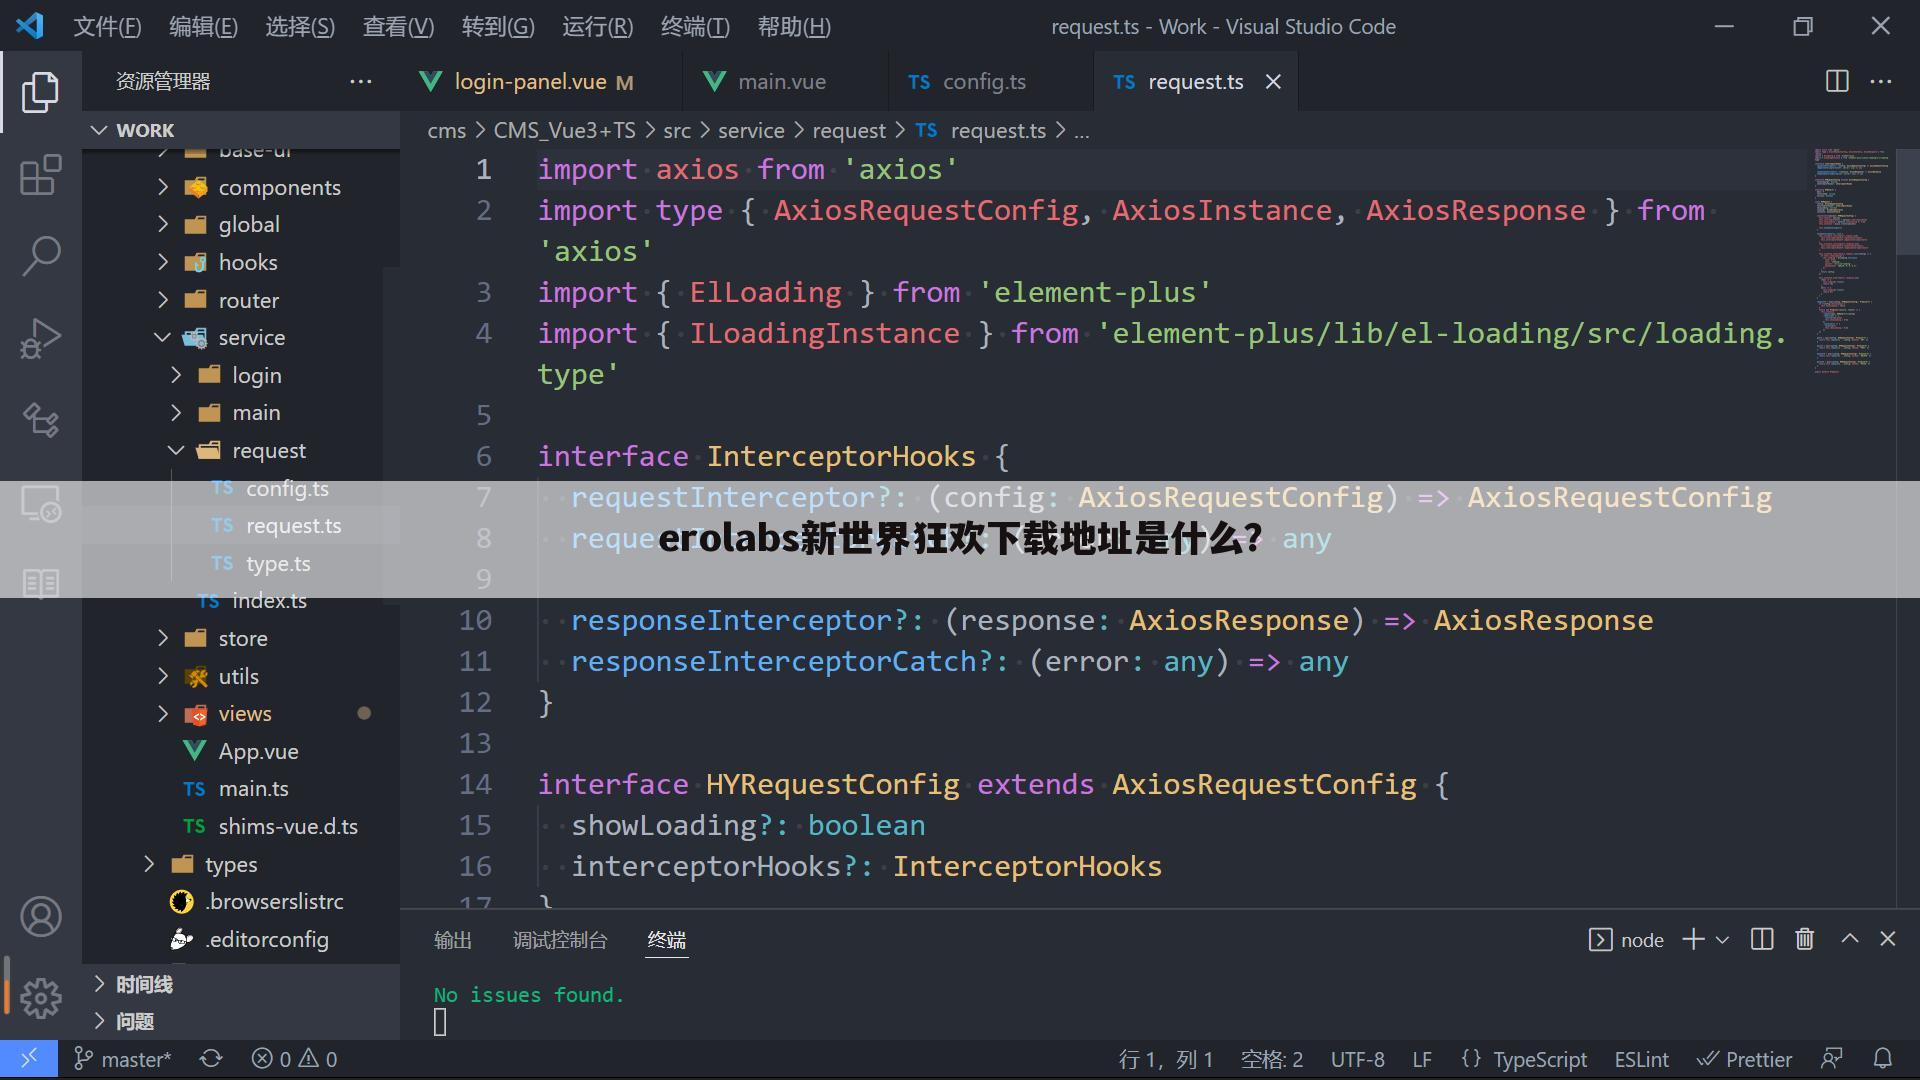
Task: Expand the router folder
Action: pos(240,300)
